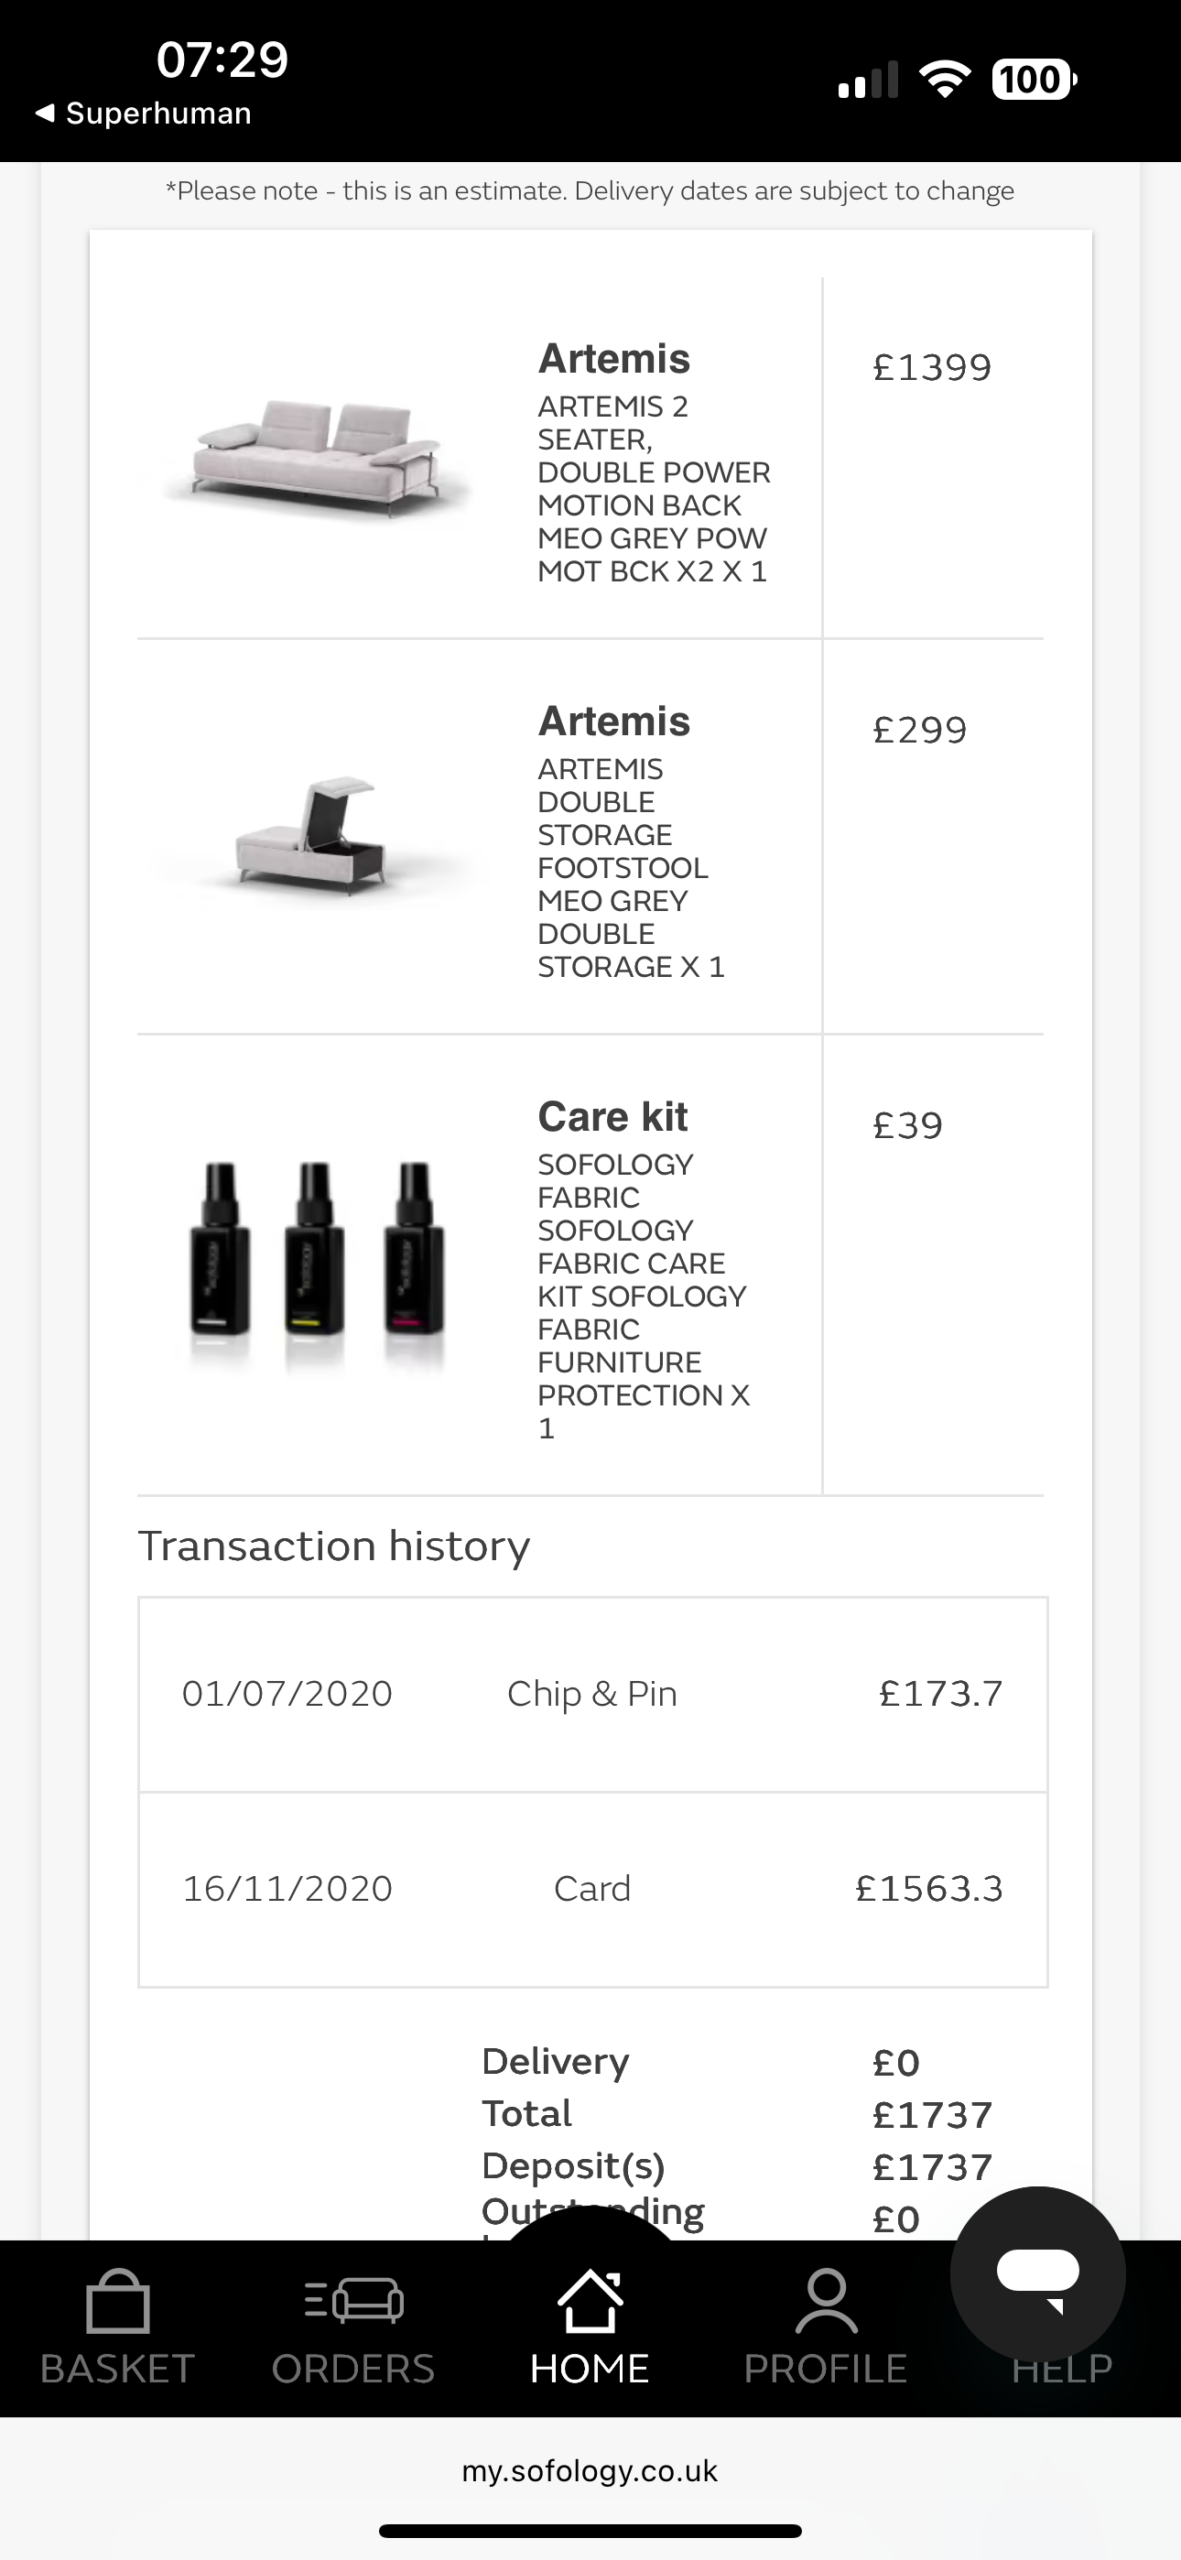The image size is (1181, 2560).
Task: Select the 01/07/2020 Chip & Pin transaction
Action: (592, 1694)
